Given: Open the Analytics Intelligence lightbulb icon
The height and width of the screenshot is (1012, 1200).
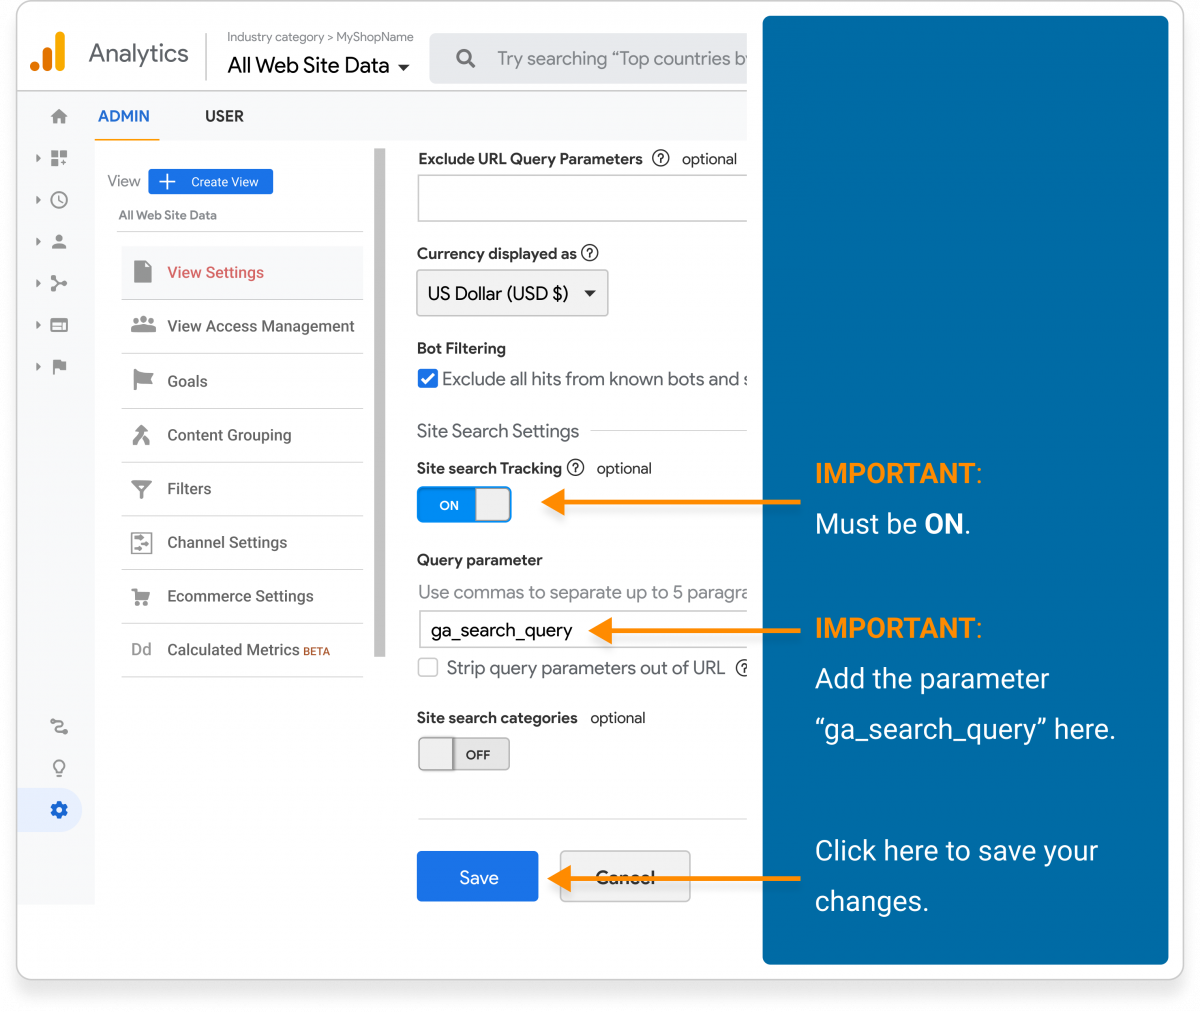Looking at the screenshot, I should click(x=58, y=768).
